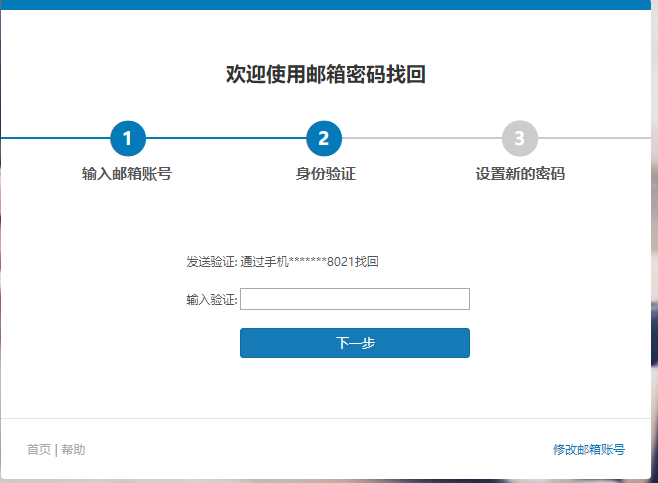Click the gray step 3 circle
The image size is (658, 483).
click(519, 138)
